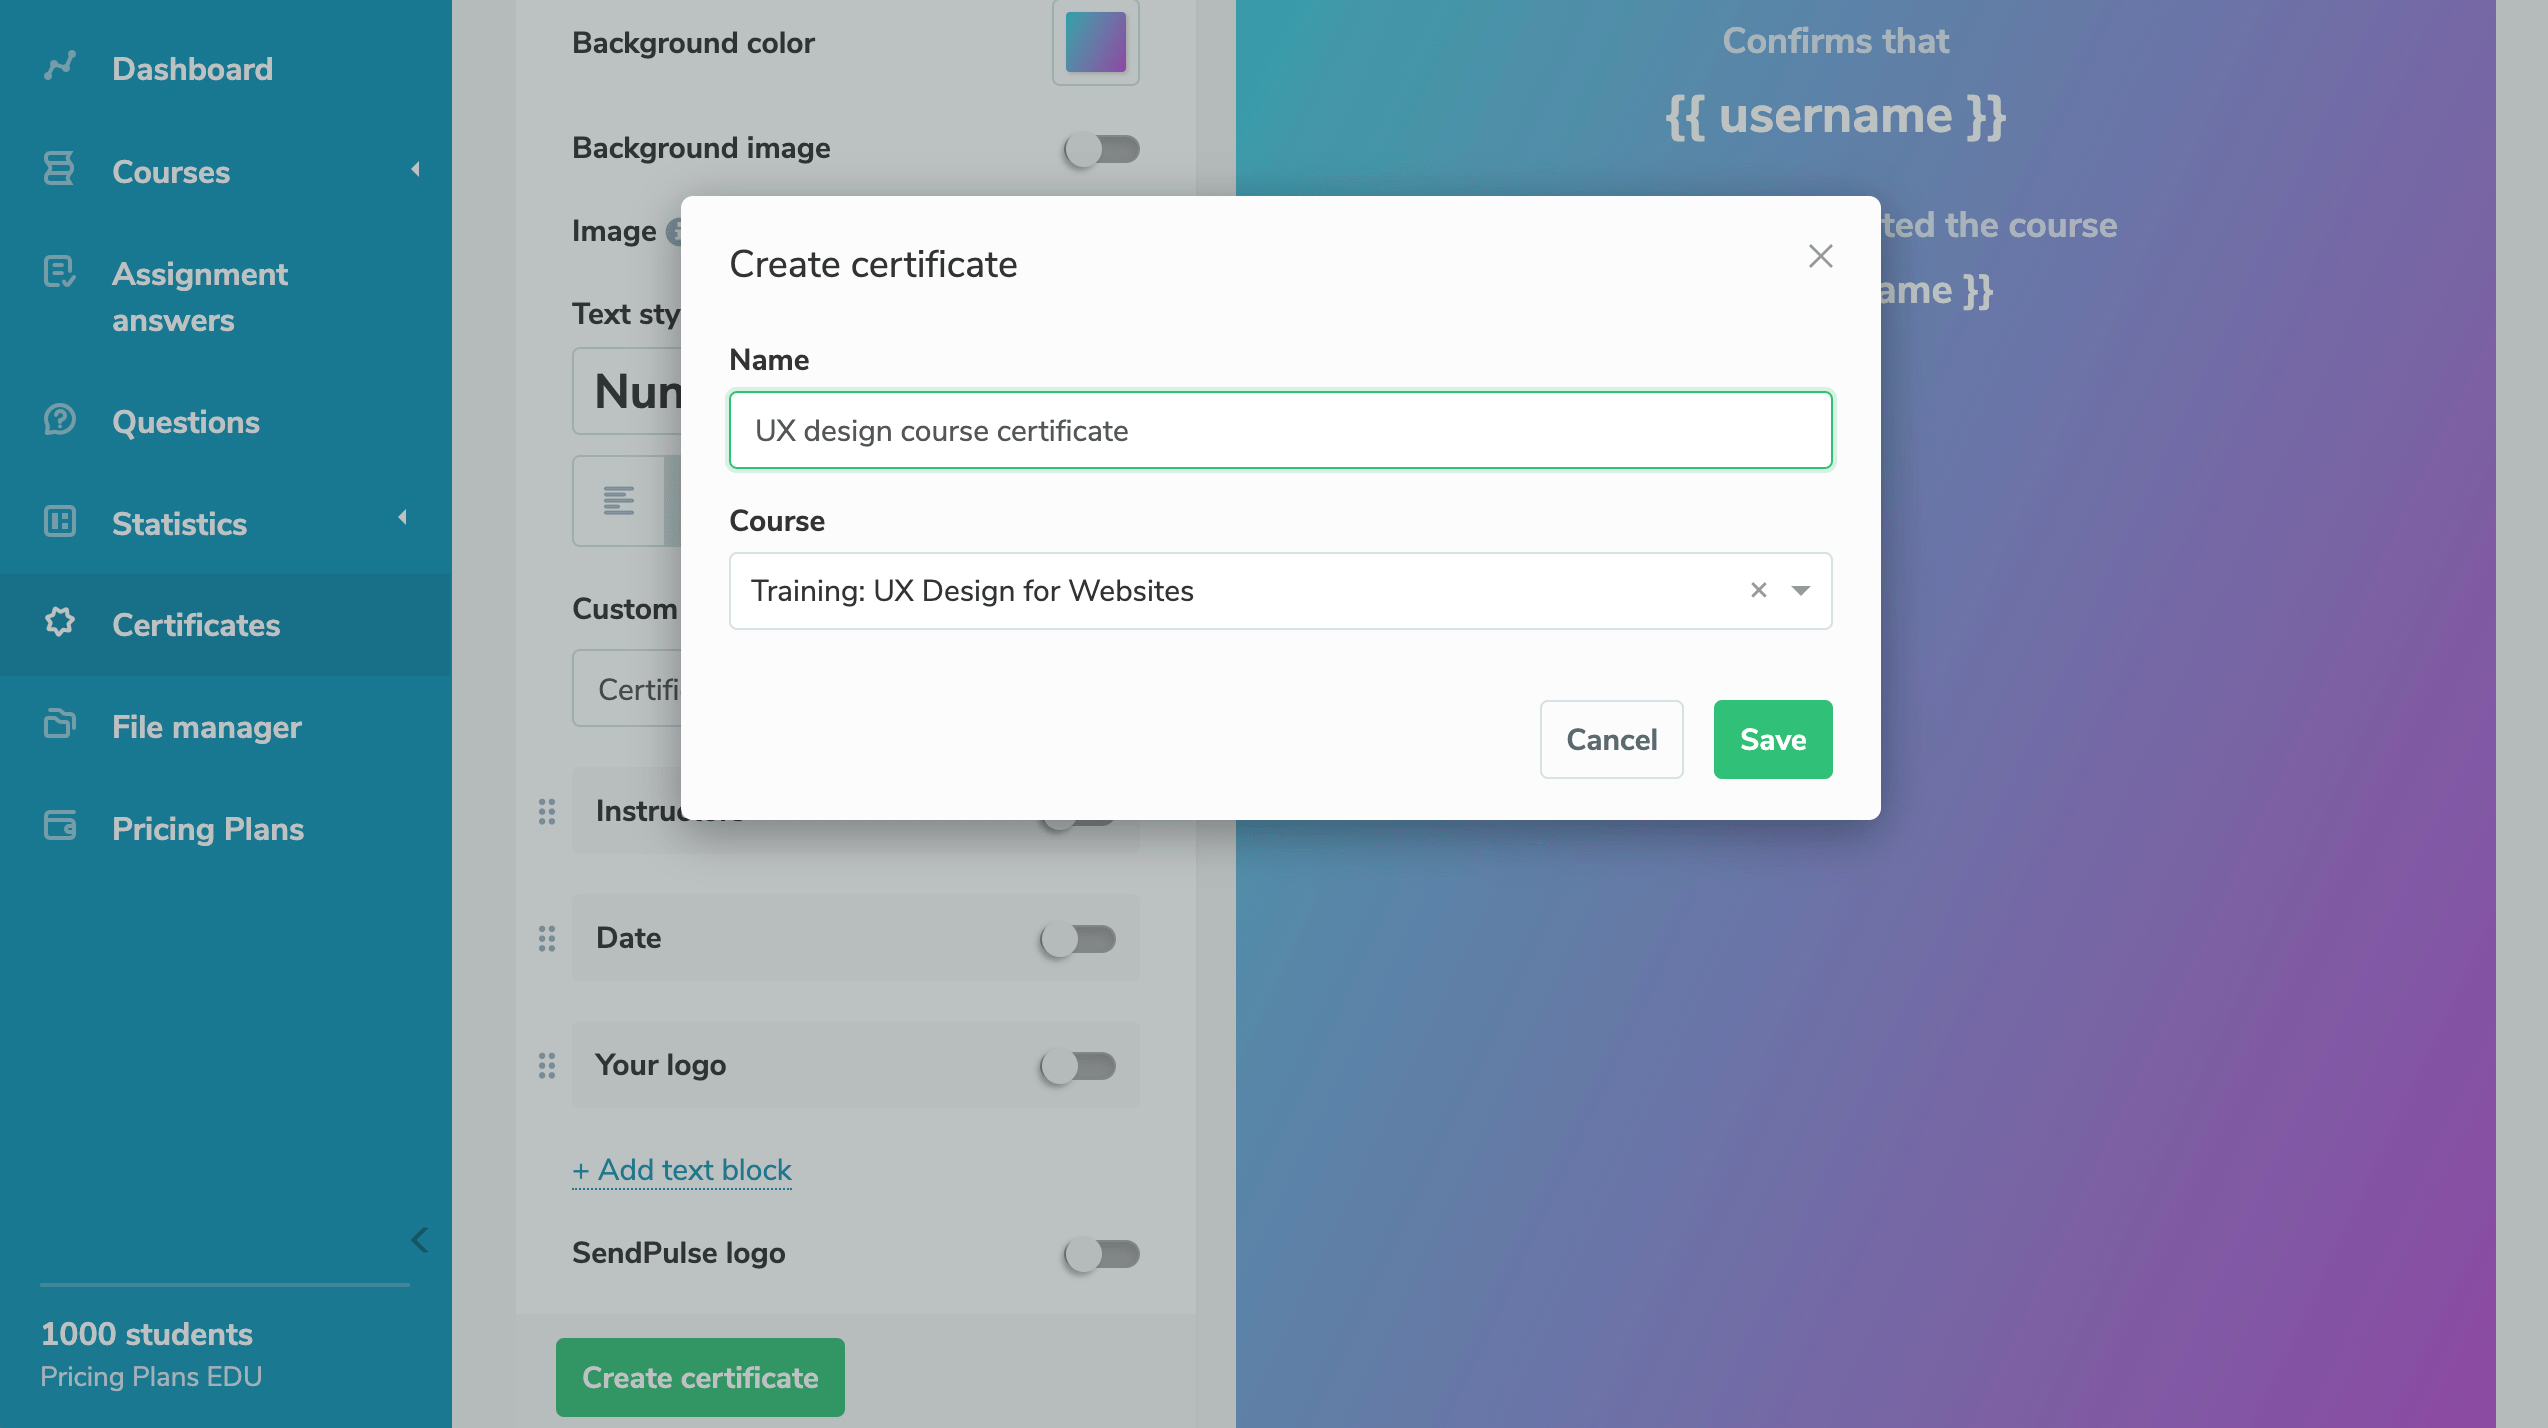Image resolution: width=2548 pixels, height=1428 pixels.
Task: Click the Courses stack icon
Action: [59, 169]
